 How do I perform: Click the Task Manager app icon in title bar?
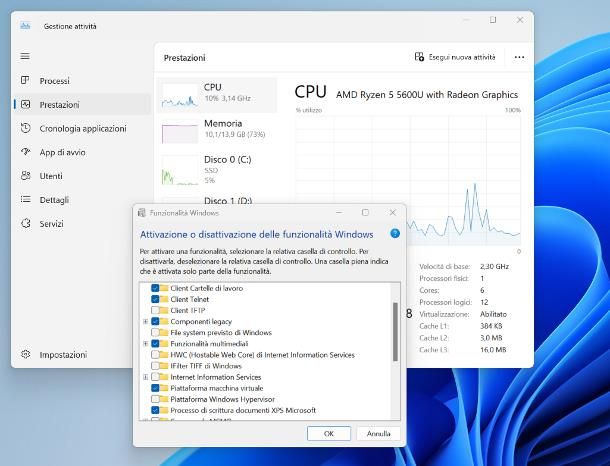tap(25, 26)
